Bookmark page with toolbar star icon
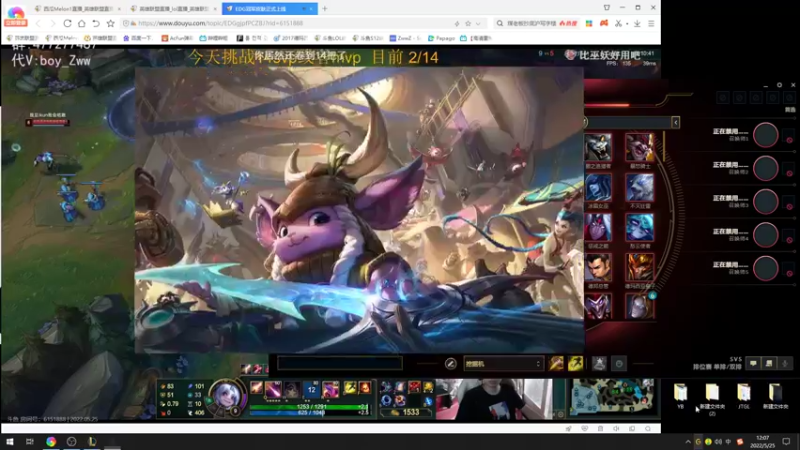The height and width of the screenshot is (450, 800). (110, 23)
